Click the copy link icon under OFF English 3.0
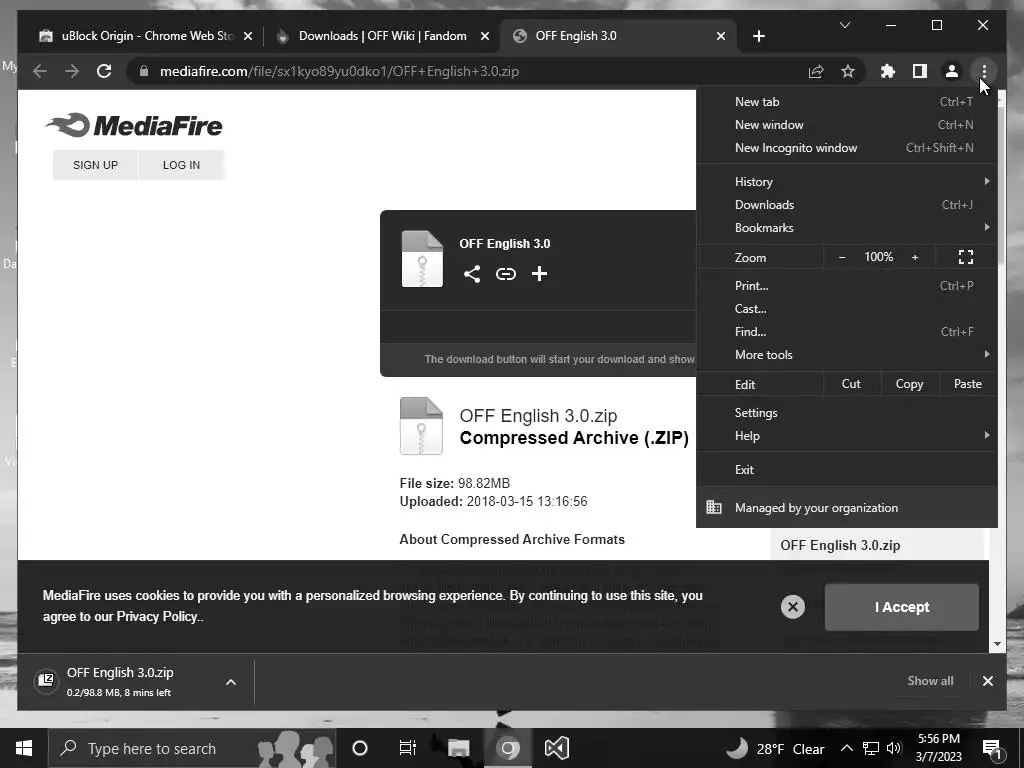The image size is (1024, 768). (505, 274)
